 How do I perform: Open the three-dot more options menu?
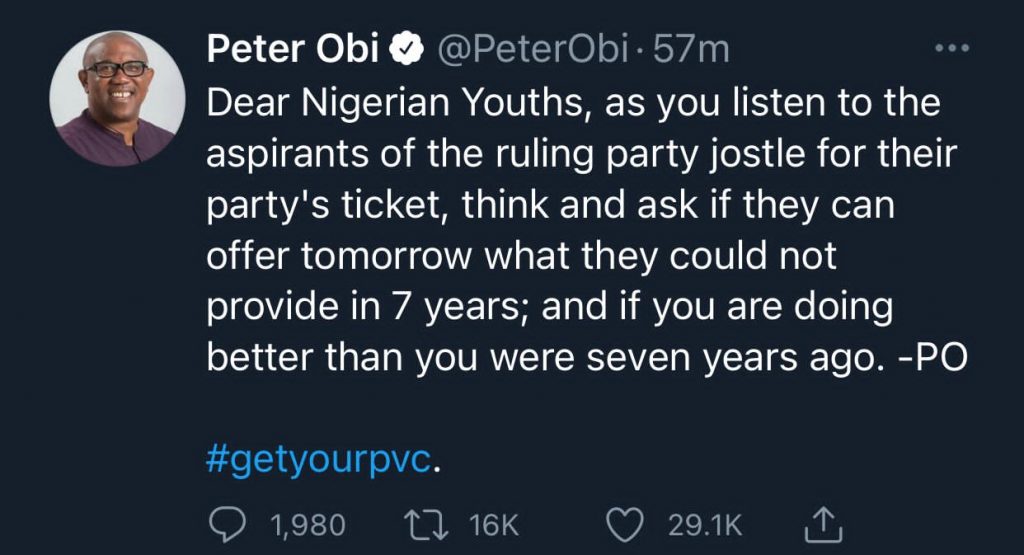click(952, 48)
